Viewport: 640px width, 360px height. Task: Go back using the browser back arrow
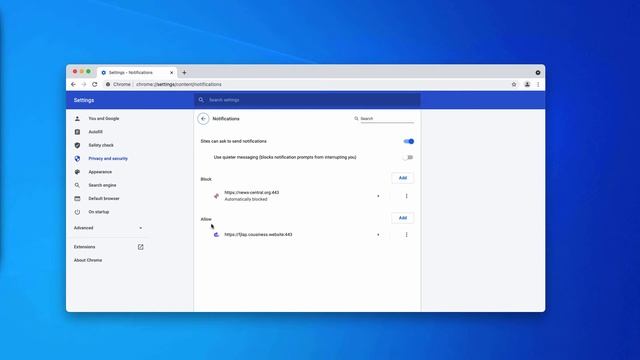click(x=73, y=84)
